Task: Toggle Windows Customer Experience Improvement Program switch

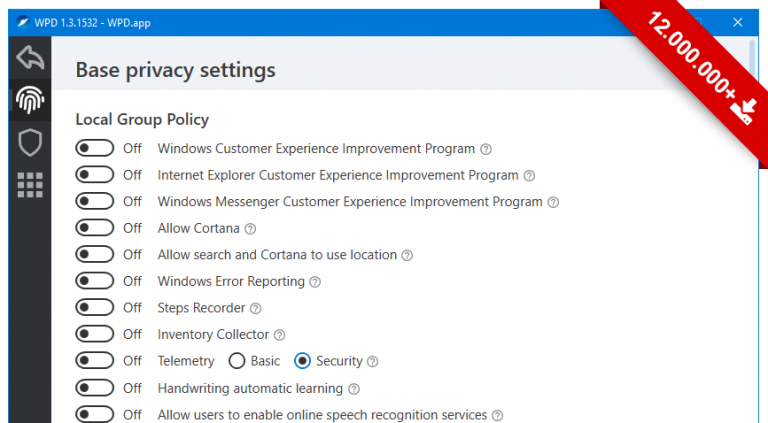Action: pyautogui.click(x=95, y=148)
